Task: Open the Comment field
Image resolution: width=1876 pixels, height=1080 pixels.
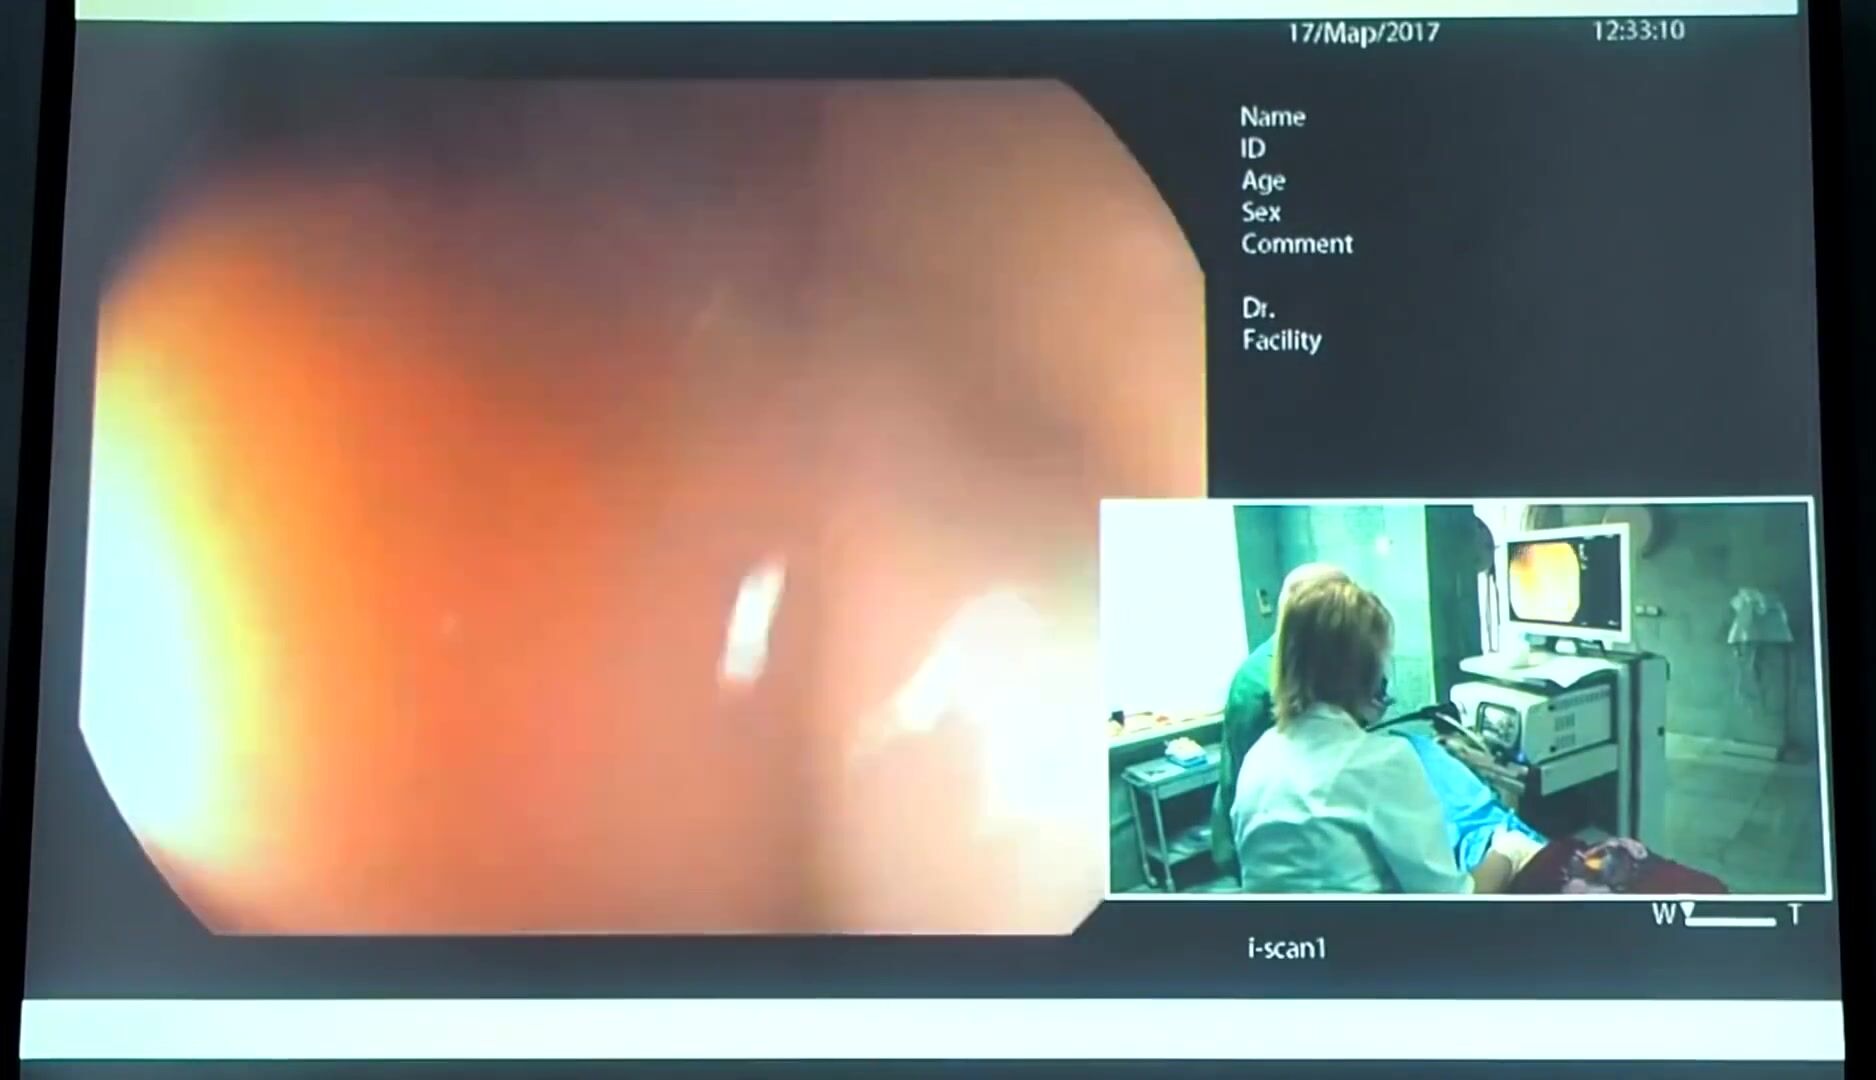Action: pyautogui.click(x=1296, y=244)
